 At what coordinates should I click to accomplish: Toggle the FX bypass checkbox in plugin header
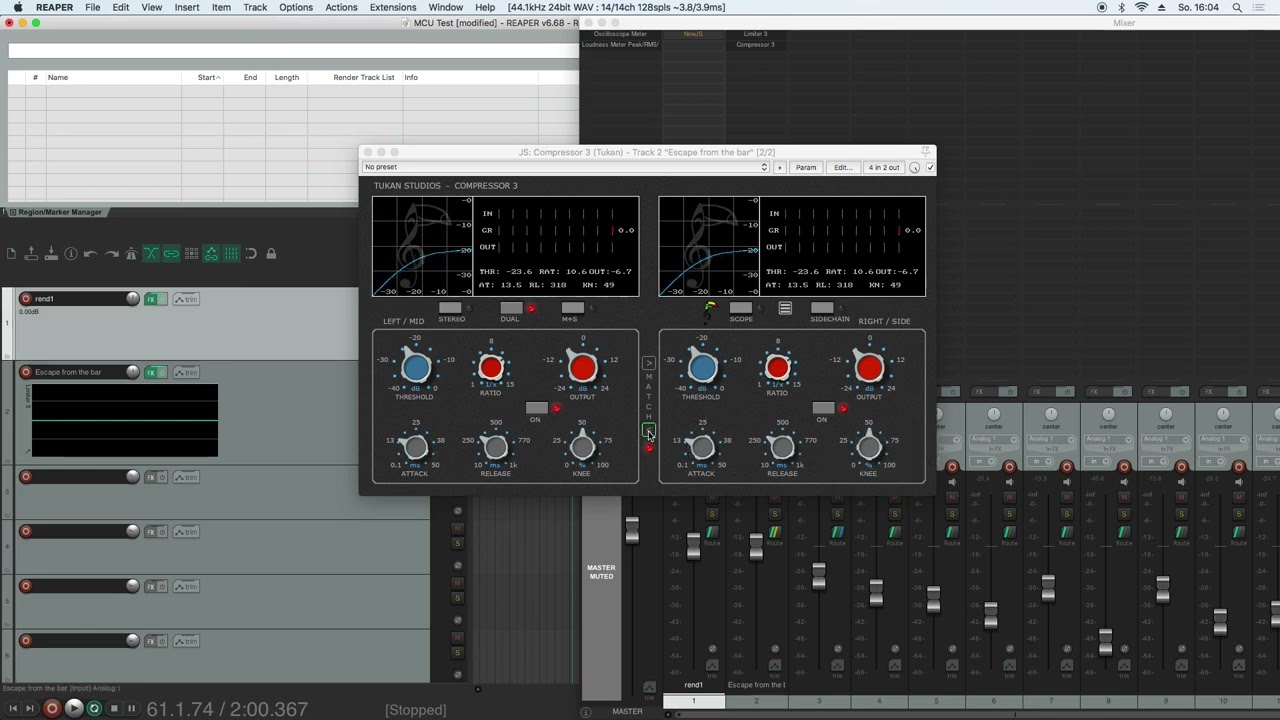[x=930, y=167]
